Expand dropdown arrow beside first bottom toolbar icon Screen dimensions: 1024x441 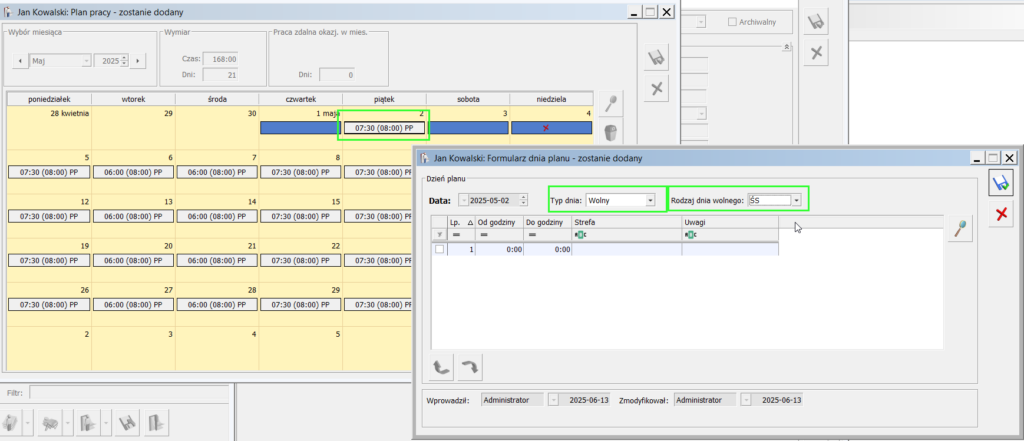(27, 423)
